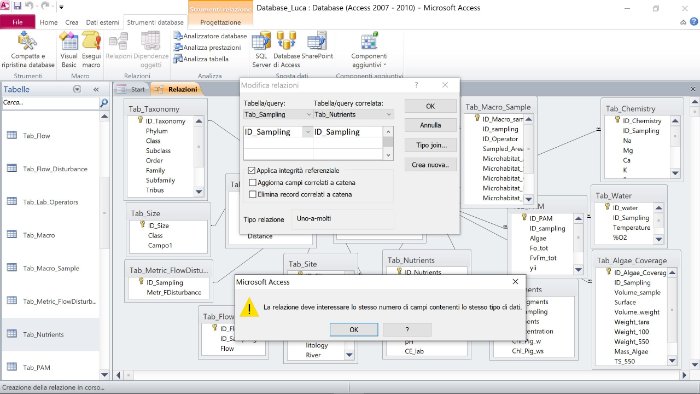Viewport: 700px width, 394px height.
Task: Click Annulla in Modifica relazioni dialog
Action: coord(430,125)
